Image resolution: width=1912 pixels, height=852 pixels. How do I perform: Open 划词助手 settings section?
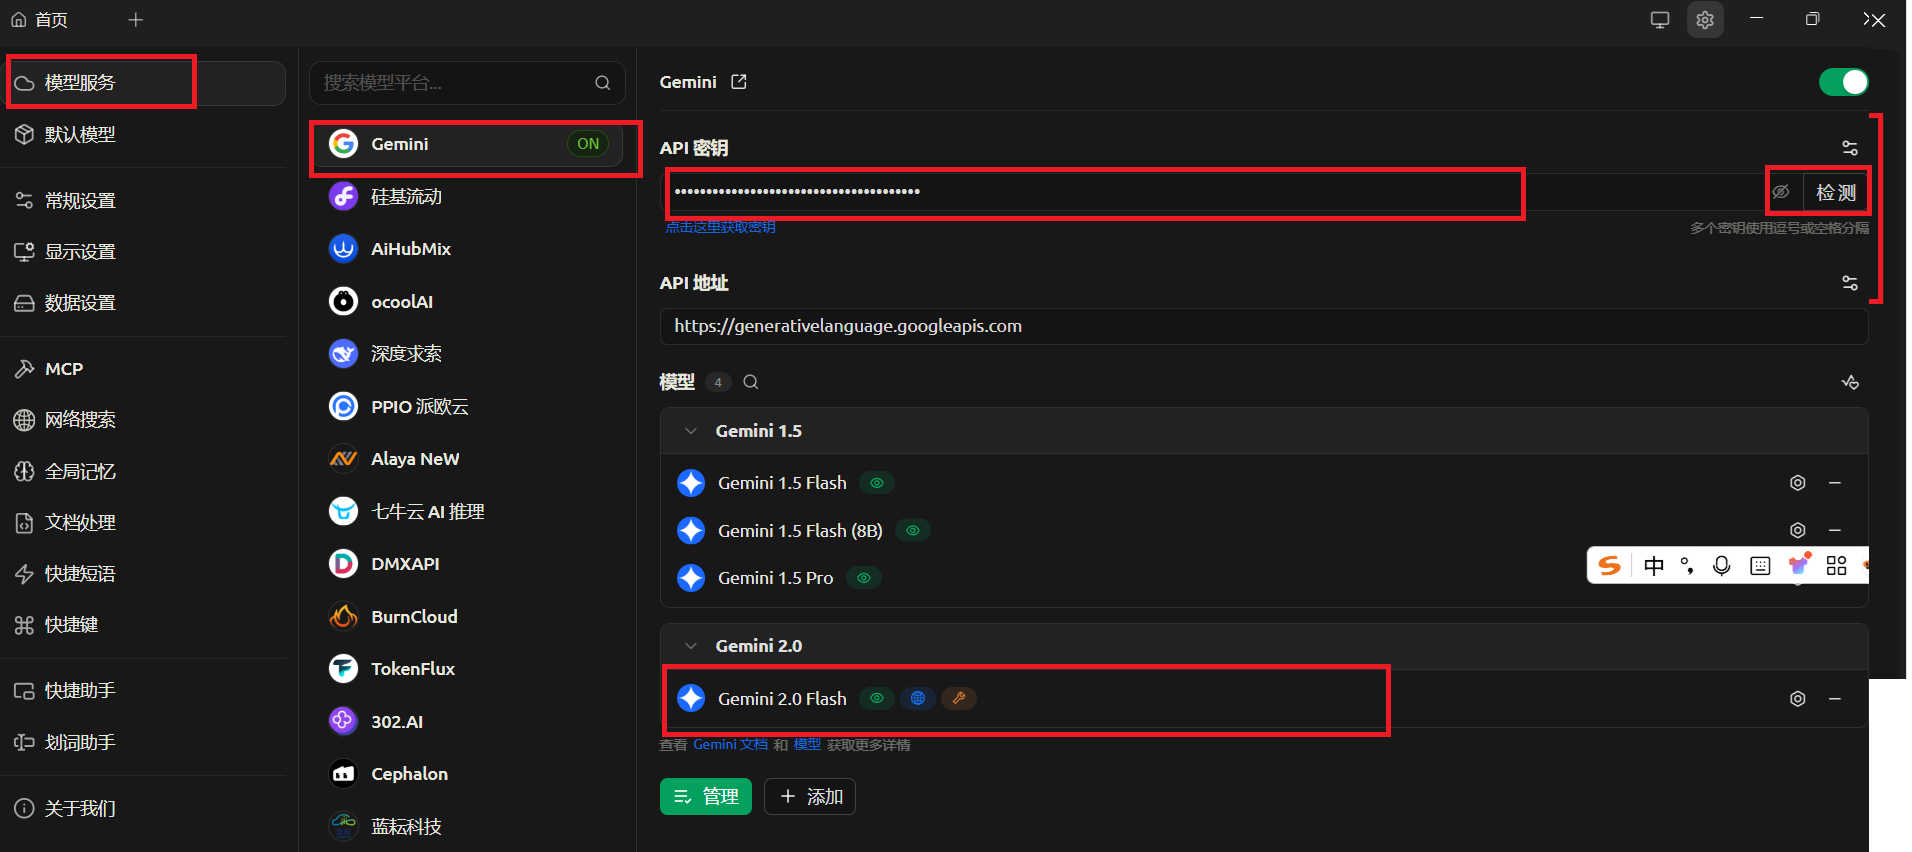(x=145, y=743)
